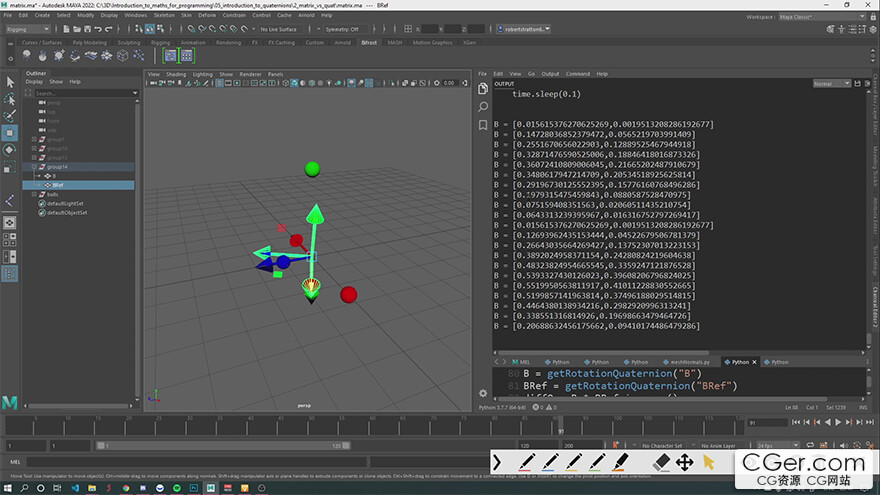880x495 pixels.
Task: Select BRef in the Outliner
Action: point(58,185)
